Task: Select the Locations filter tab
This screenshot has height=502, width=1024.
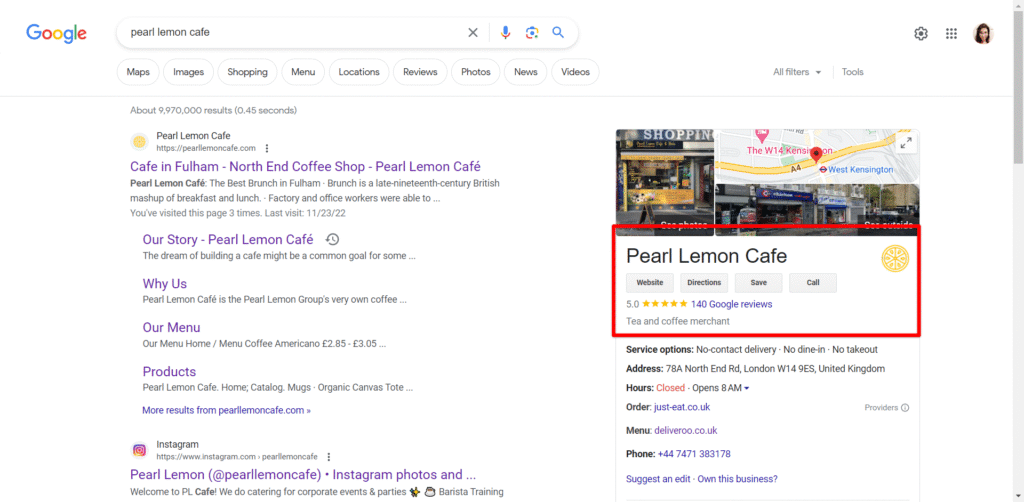Action: click(359, 72)
